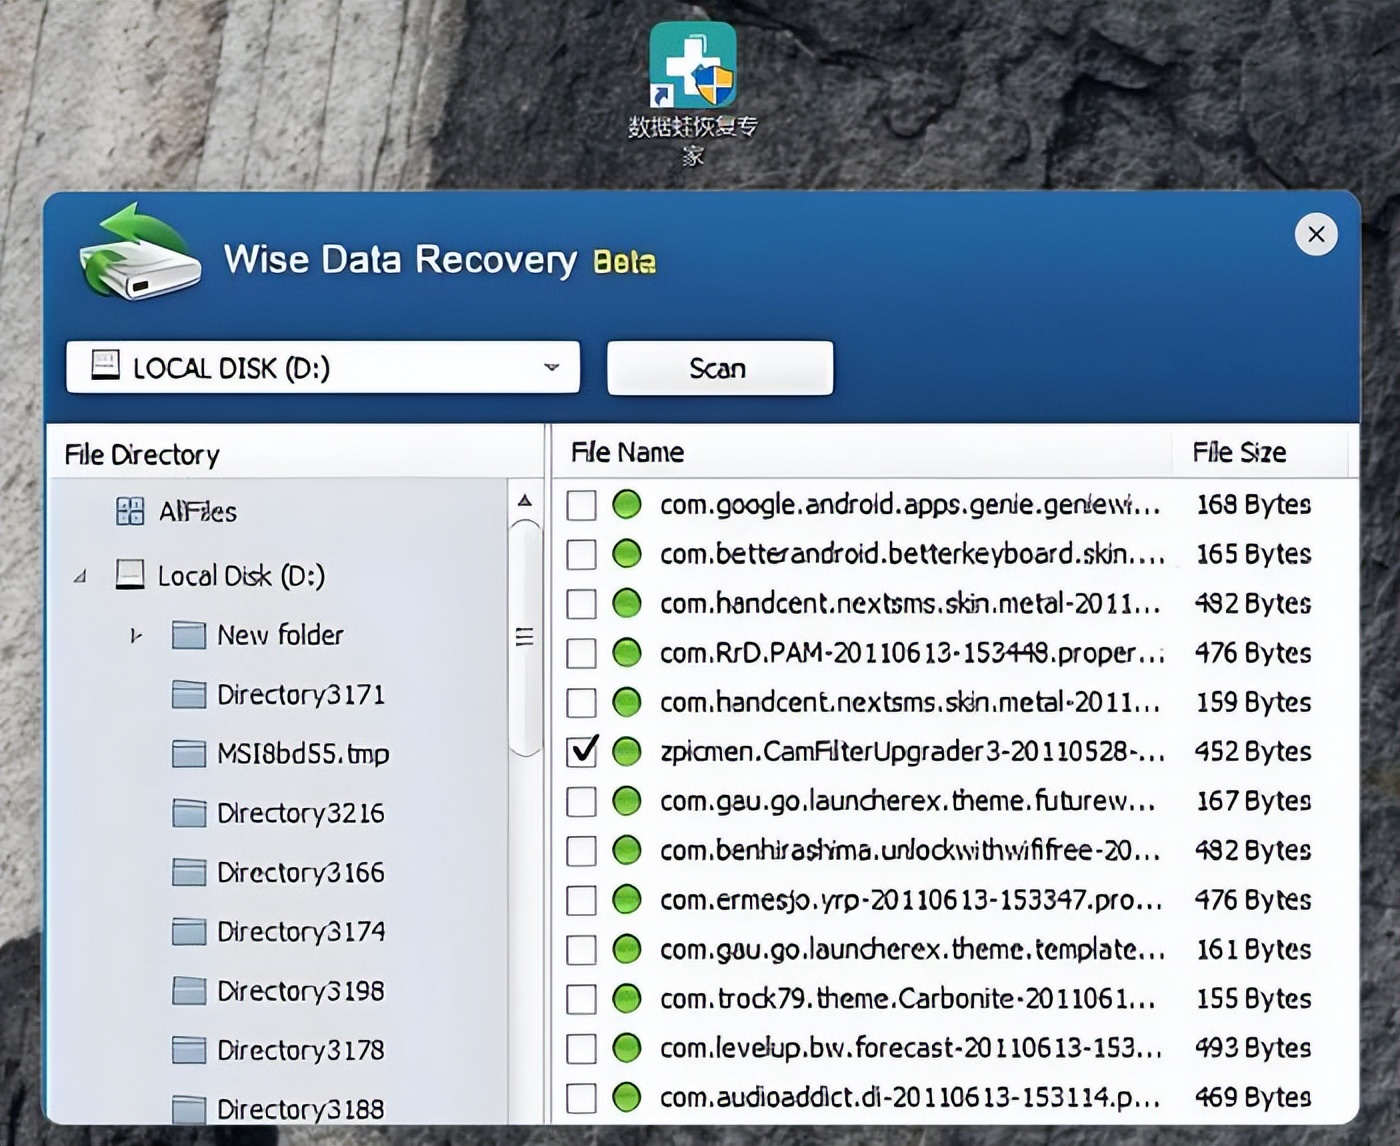Click the Directory3166 folder icon

tap(189, 872)
